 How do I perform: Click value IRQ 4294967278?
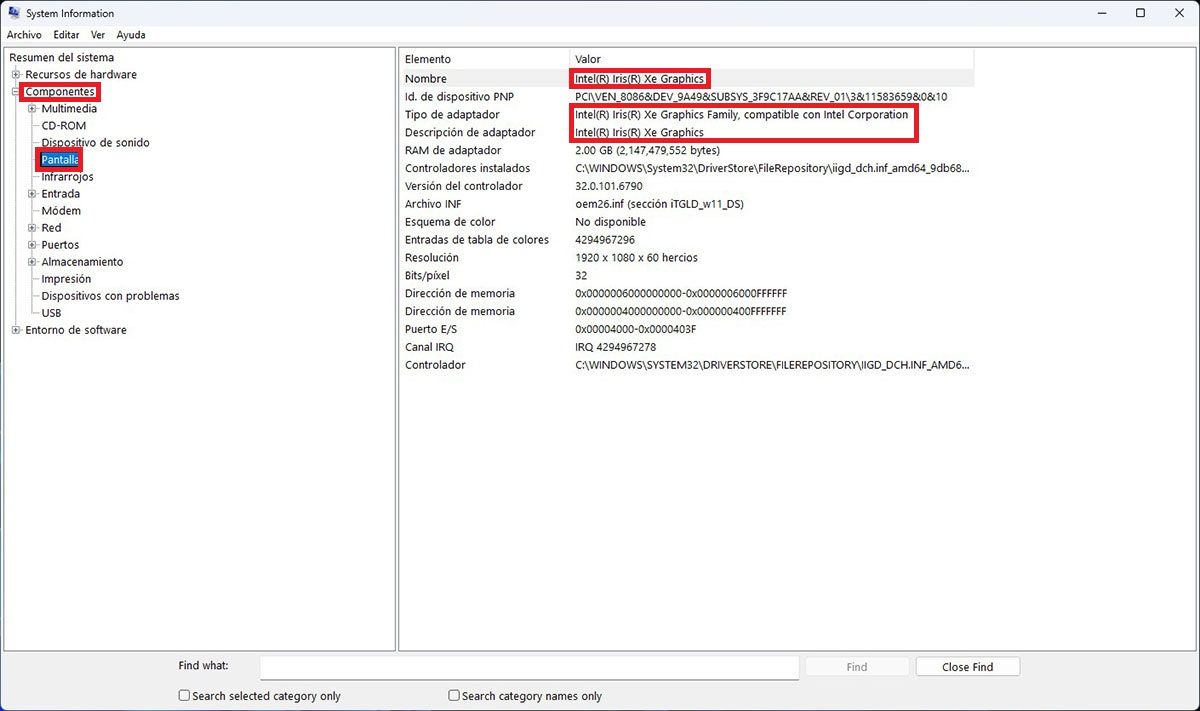pos(615,347)
